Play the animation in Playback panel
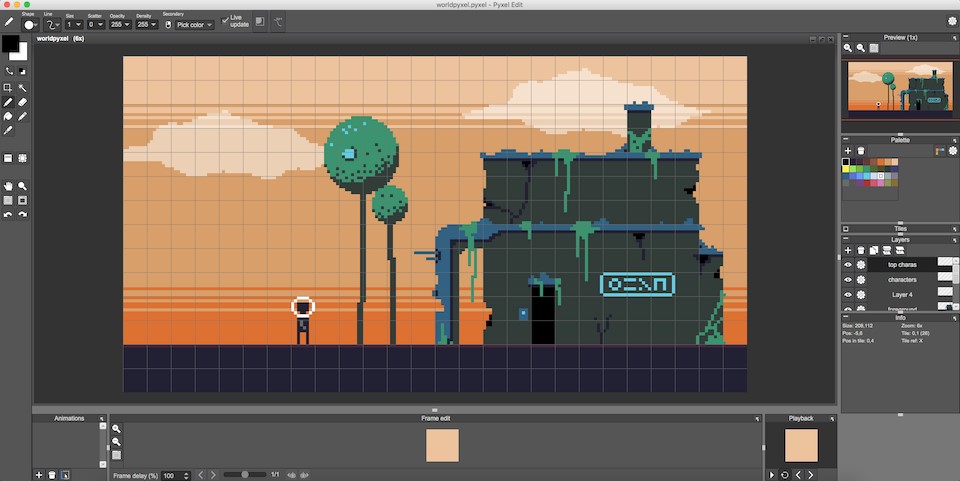The width and height of the screenshot is (960, 481). 771,475
